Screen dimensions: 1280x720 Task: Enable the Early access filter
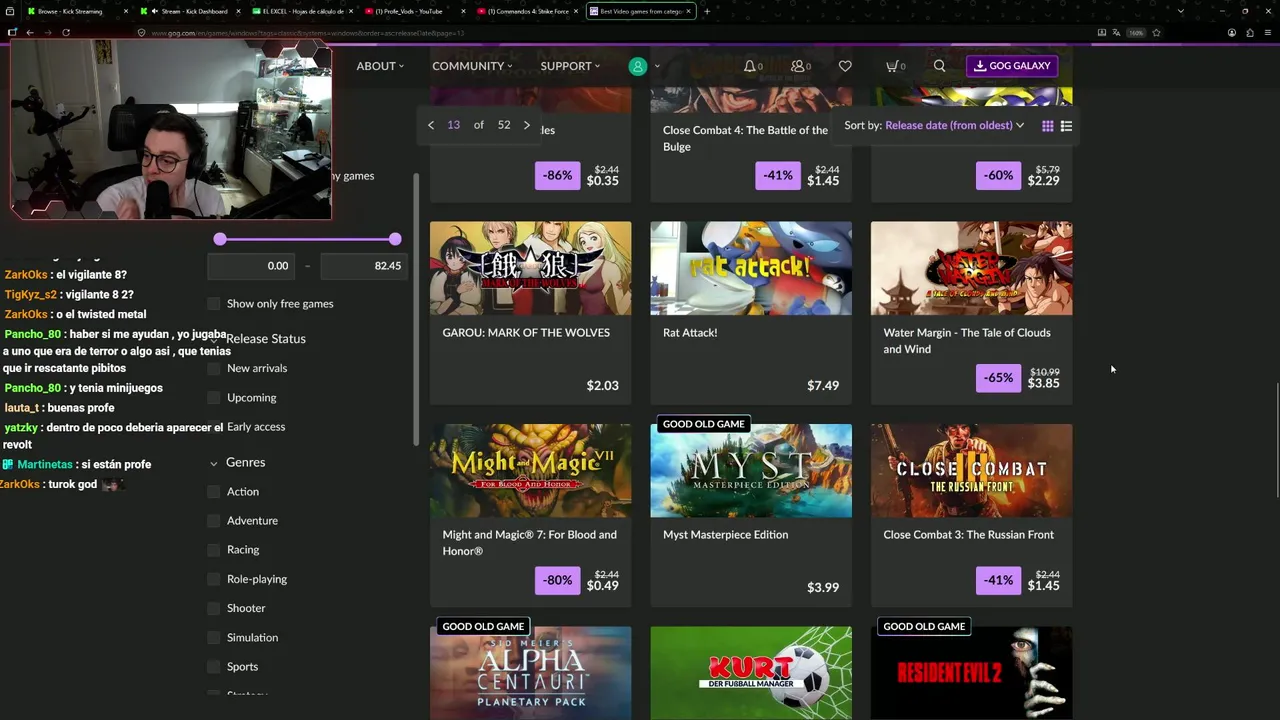pos(213,427)
